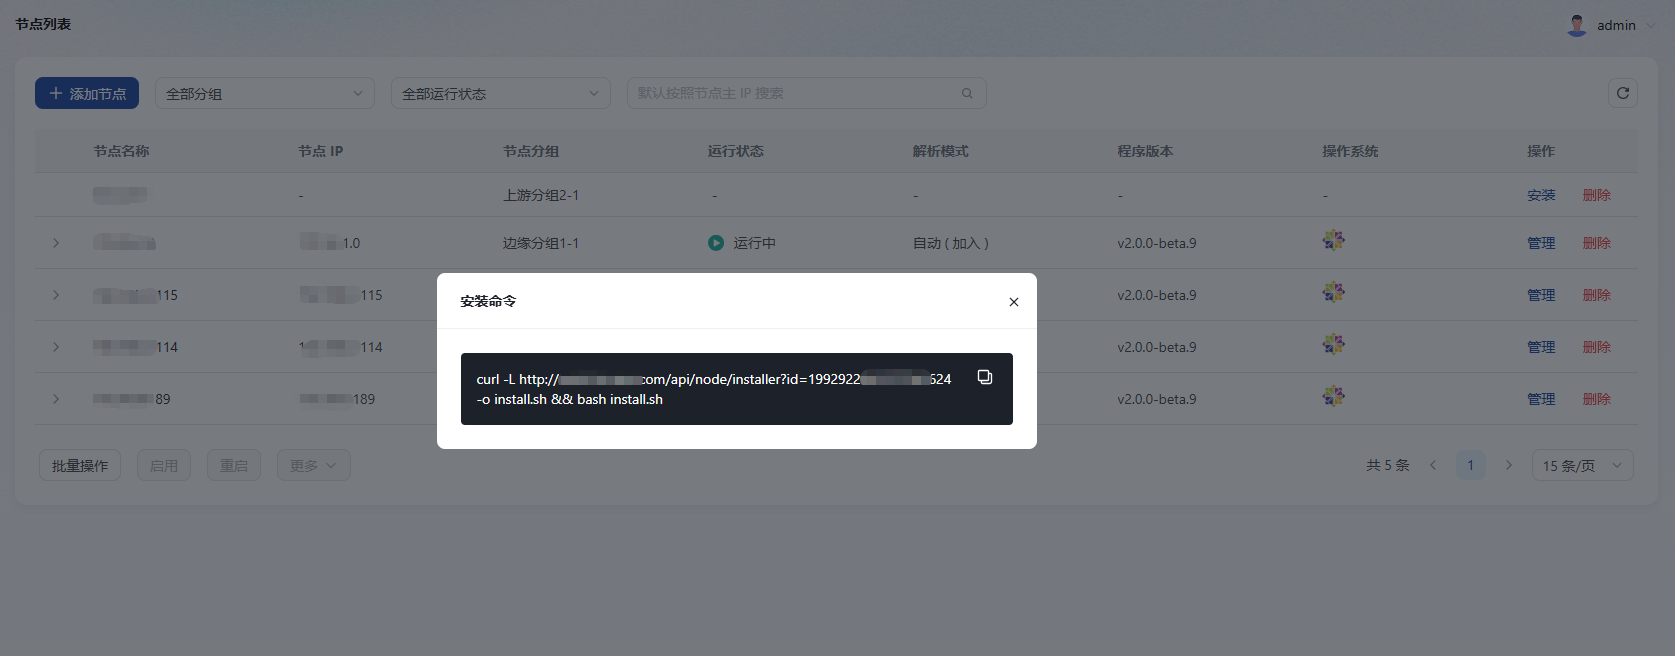This screenshot has width=1675, height=656.
Task: Click 管理 in the row ending 189
Action: pyautogui.click(x=1541, y=399)
